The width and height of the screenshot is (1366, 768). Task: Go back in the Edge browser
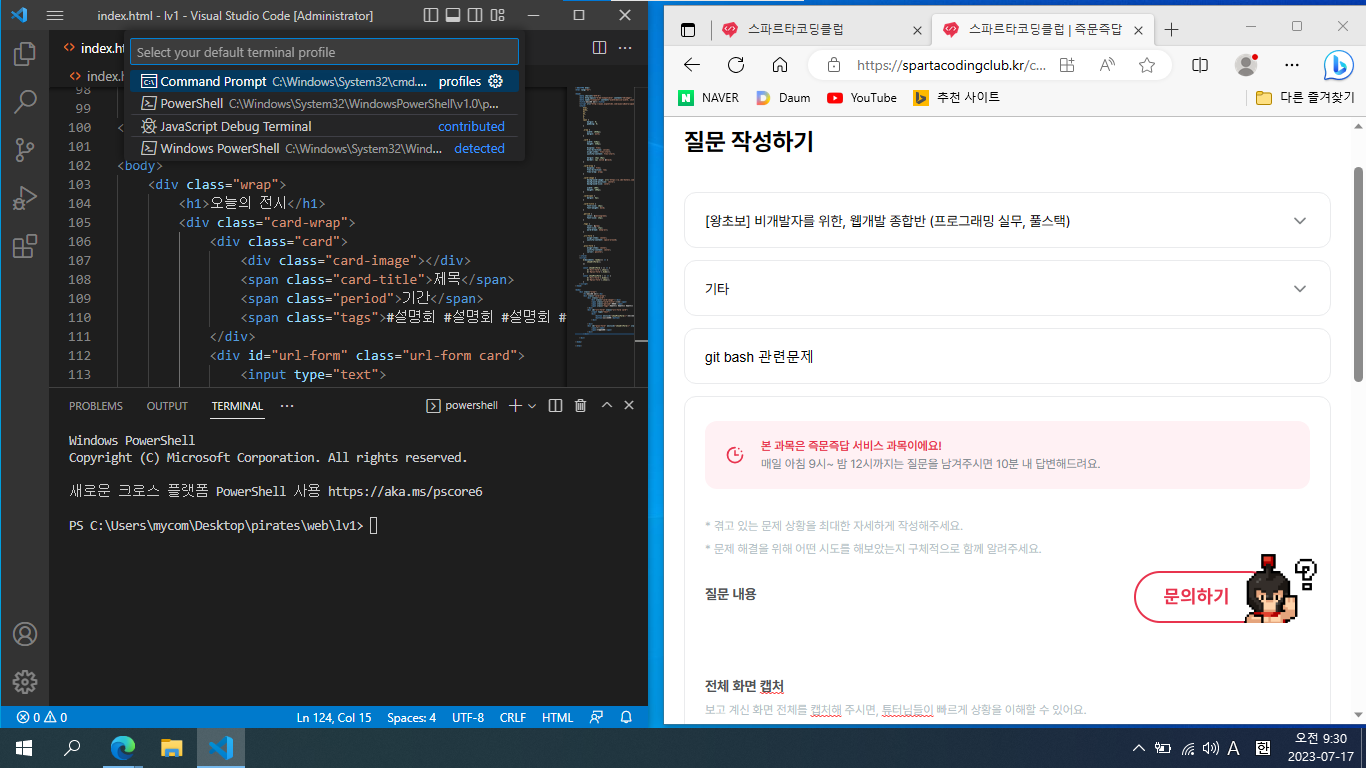(692, 65)
